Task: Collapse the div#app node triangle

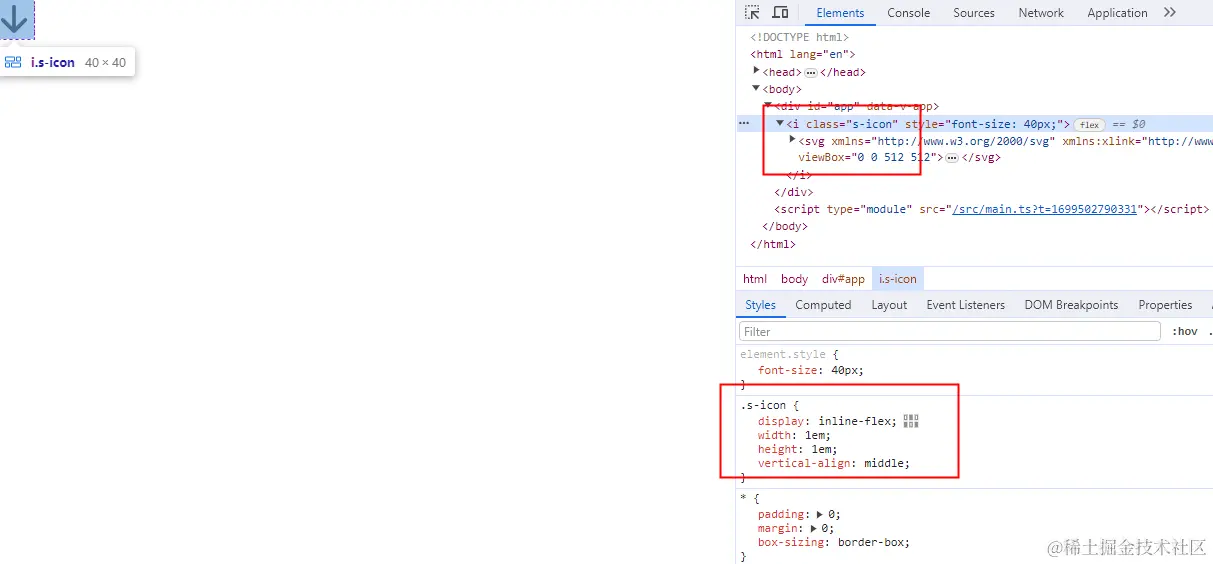Action: (x=768, y=106)
